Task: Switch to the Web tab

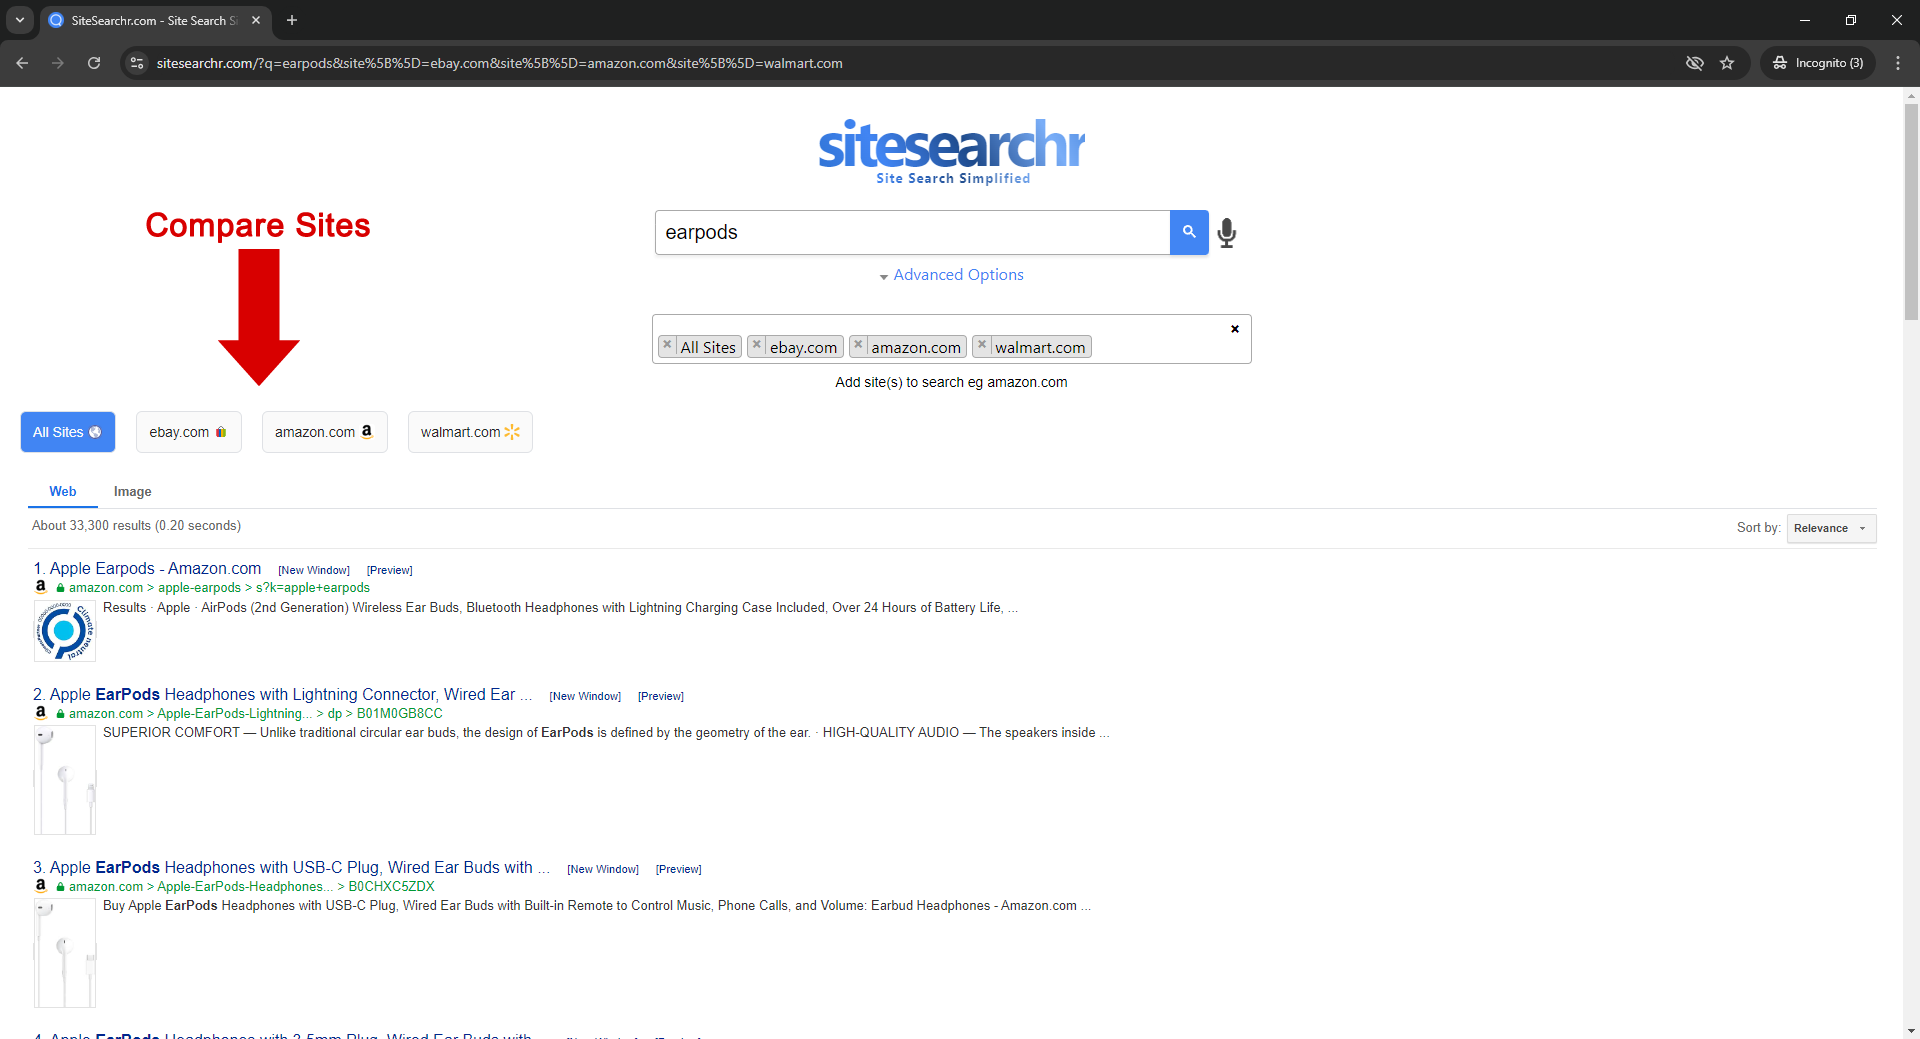Action: [63, 491]
